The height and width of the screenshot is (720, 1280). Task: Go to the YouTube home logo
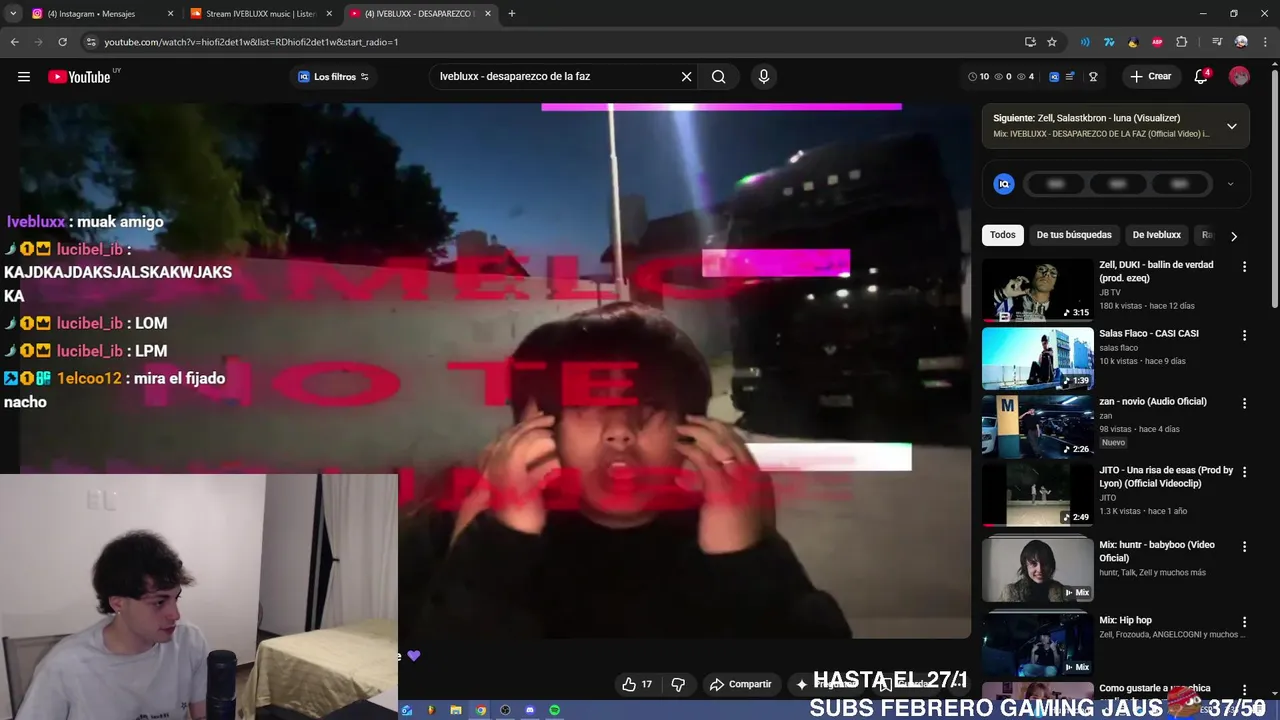tap(79, 77)
